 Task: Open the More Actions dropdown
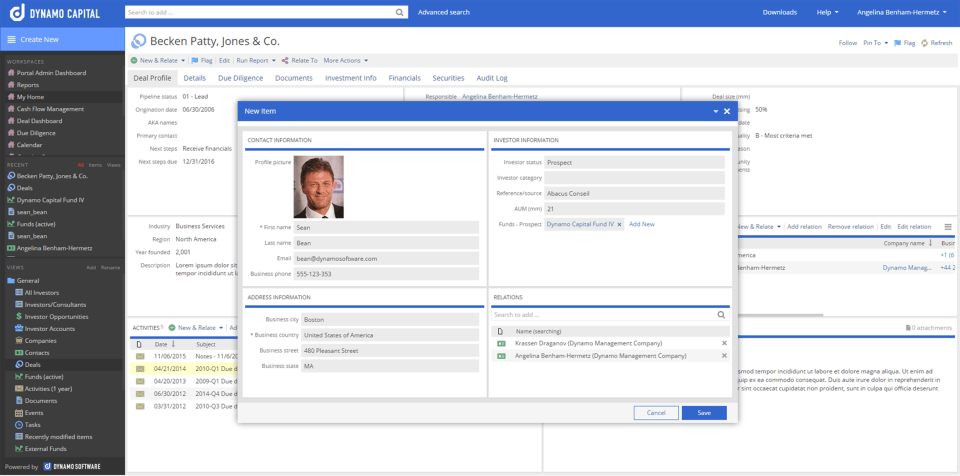[346, 61]
